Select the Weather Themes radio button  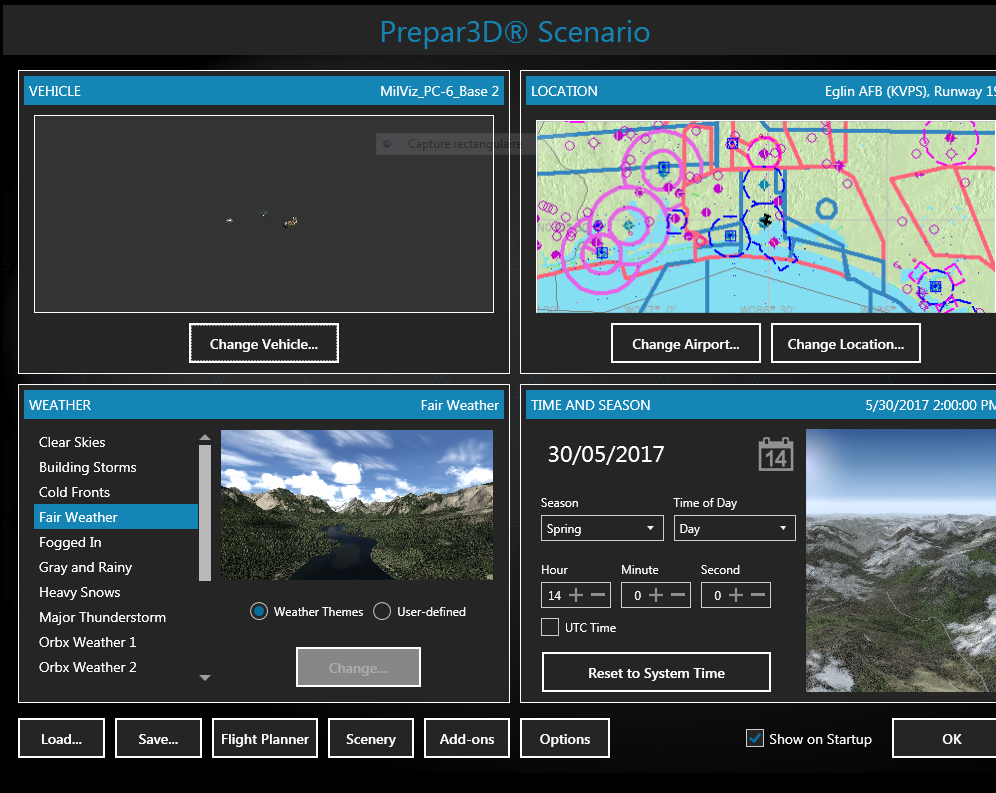pyautogui.click(x=259, y=611)
